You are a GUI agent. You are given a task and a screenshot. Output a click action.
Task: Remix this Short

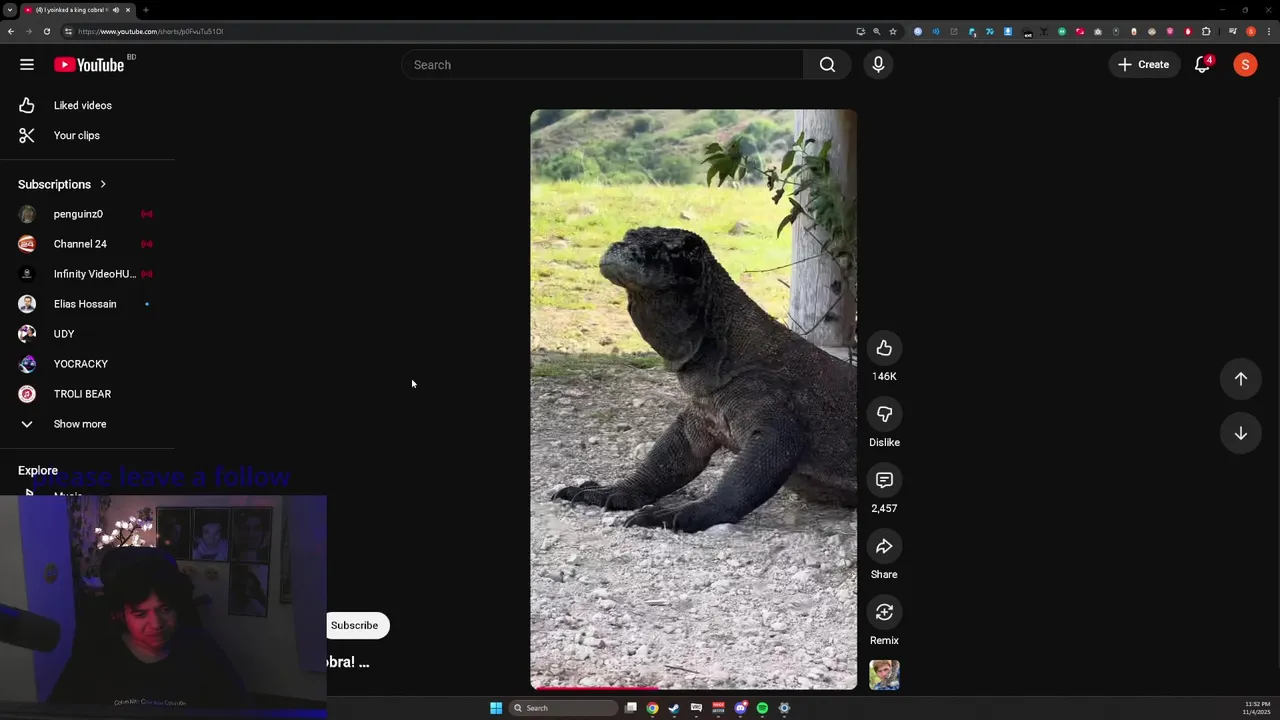[884, 612]
